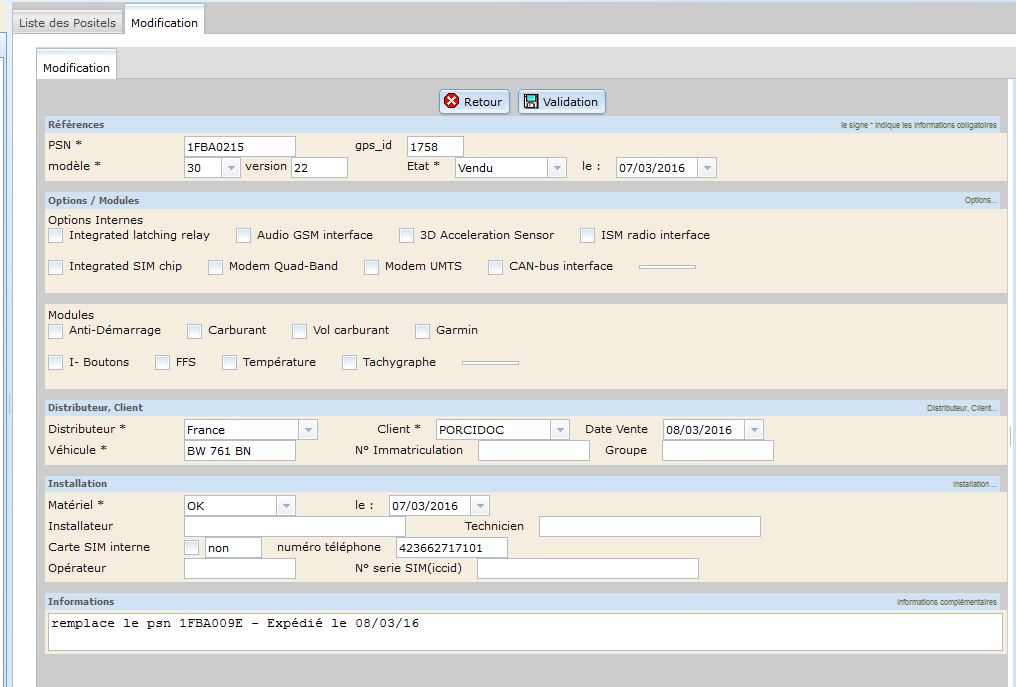Open the Matériel dropdown showing OK

pos(286,506)
